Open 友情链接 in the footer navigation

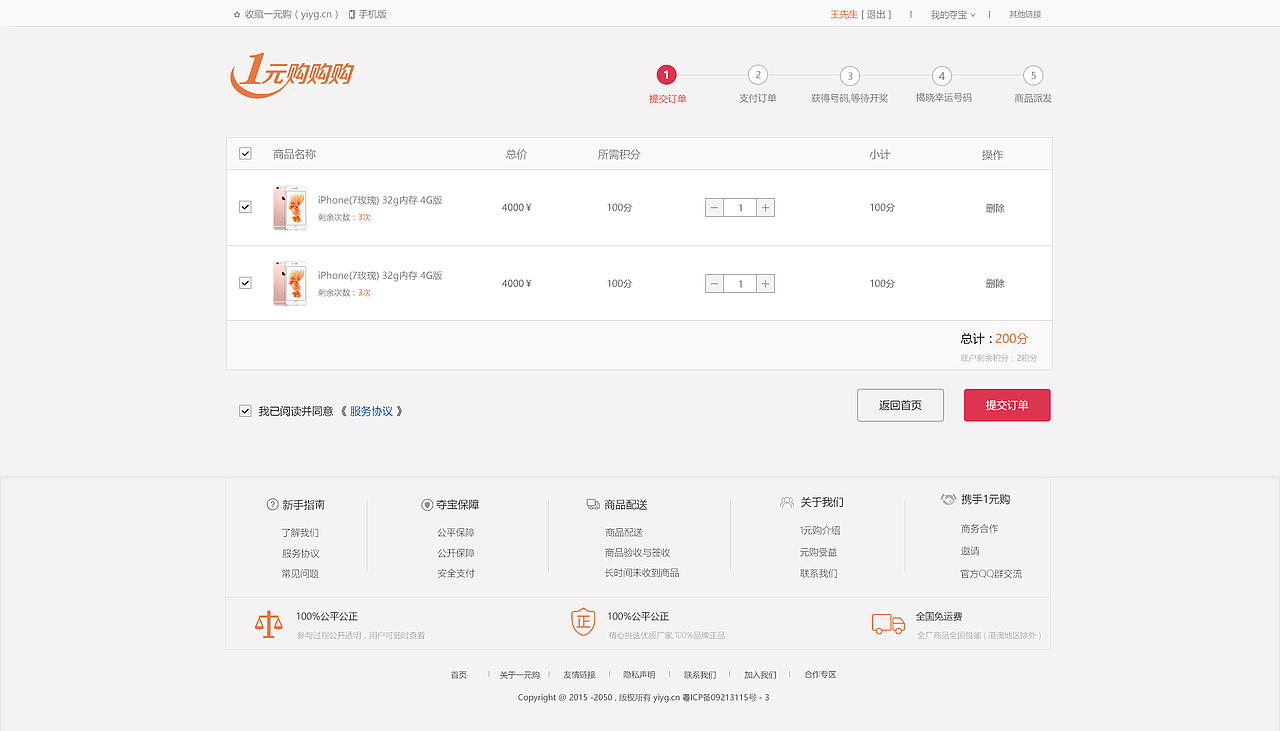(581, 674)
